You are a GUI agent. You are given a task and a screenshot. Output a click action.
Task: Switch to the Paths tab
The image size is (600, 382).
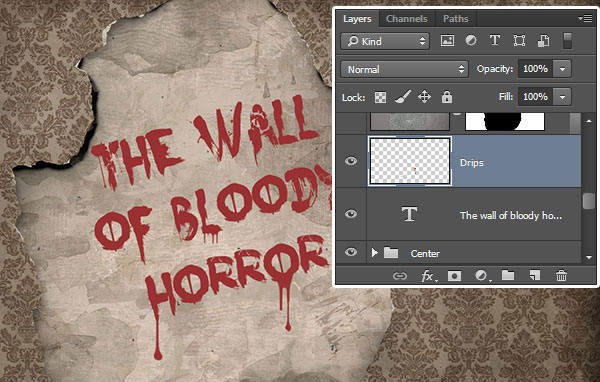pos(455,19)
